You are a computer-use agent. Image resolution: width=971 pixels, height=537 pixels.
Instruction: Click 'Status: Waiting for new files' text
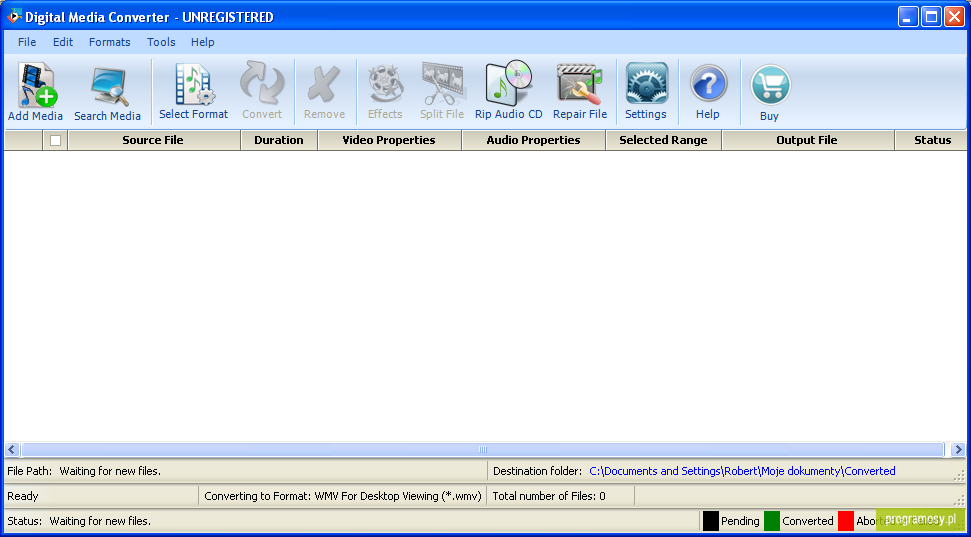click(x=79, y=522)
